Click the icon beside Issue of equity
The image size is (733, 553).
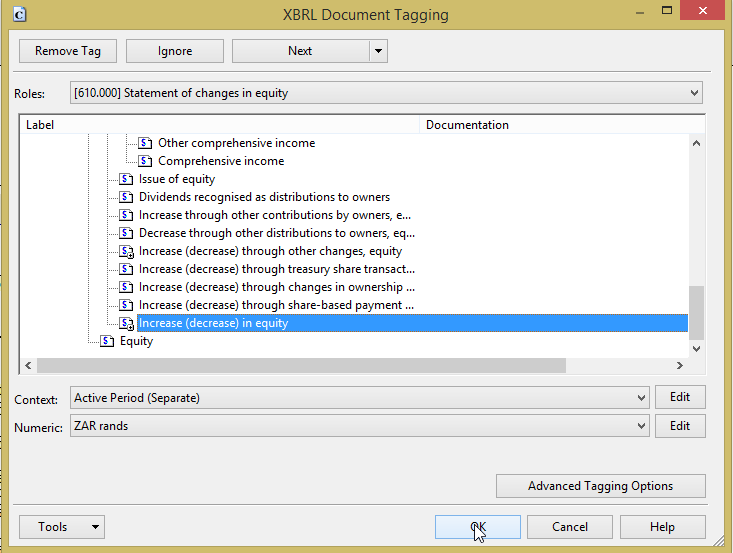pyautogui.click(x=126, y=179)
